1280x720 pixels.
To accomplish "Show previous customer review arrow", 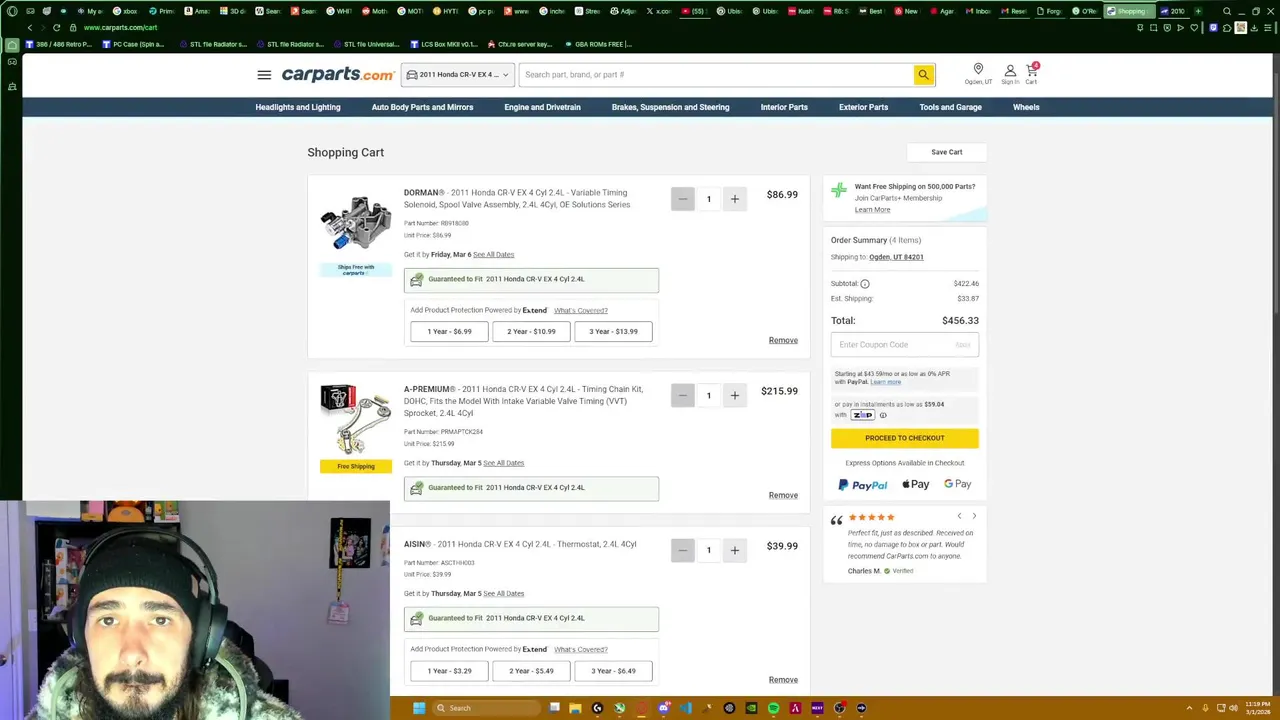I will [959, 517].
